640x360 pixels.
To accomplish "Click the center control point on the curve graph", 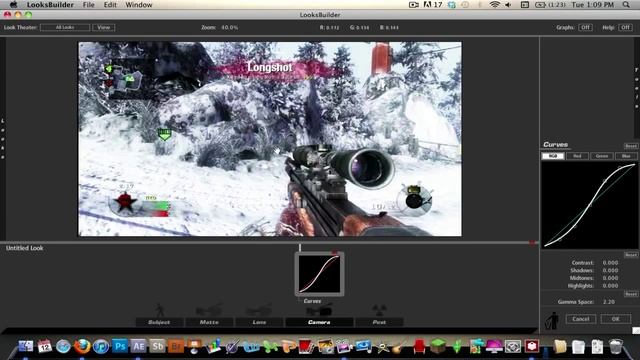I will coord(590,205).
